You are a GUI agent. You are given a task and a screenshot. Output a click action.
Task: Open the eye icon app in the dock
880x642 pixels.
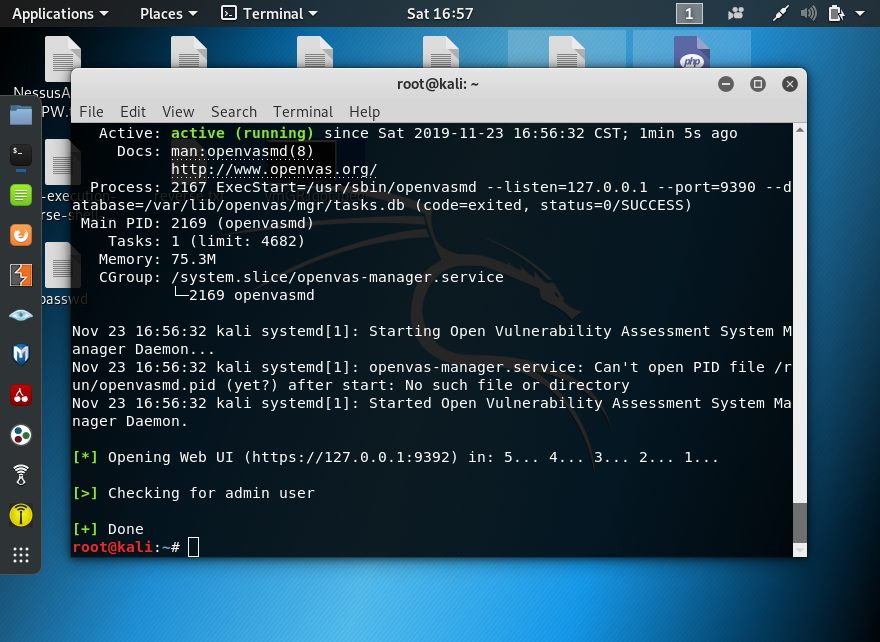point(21,315)
